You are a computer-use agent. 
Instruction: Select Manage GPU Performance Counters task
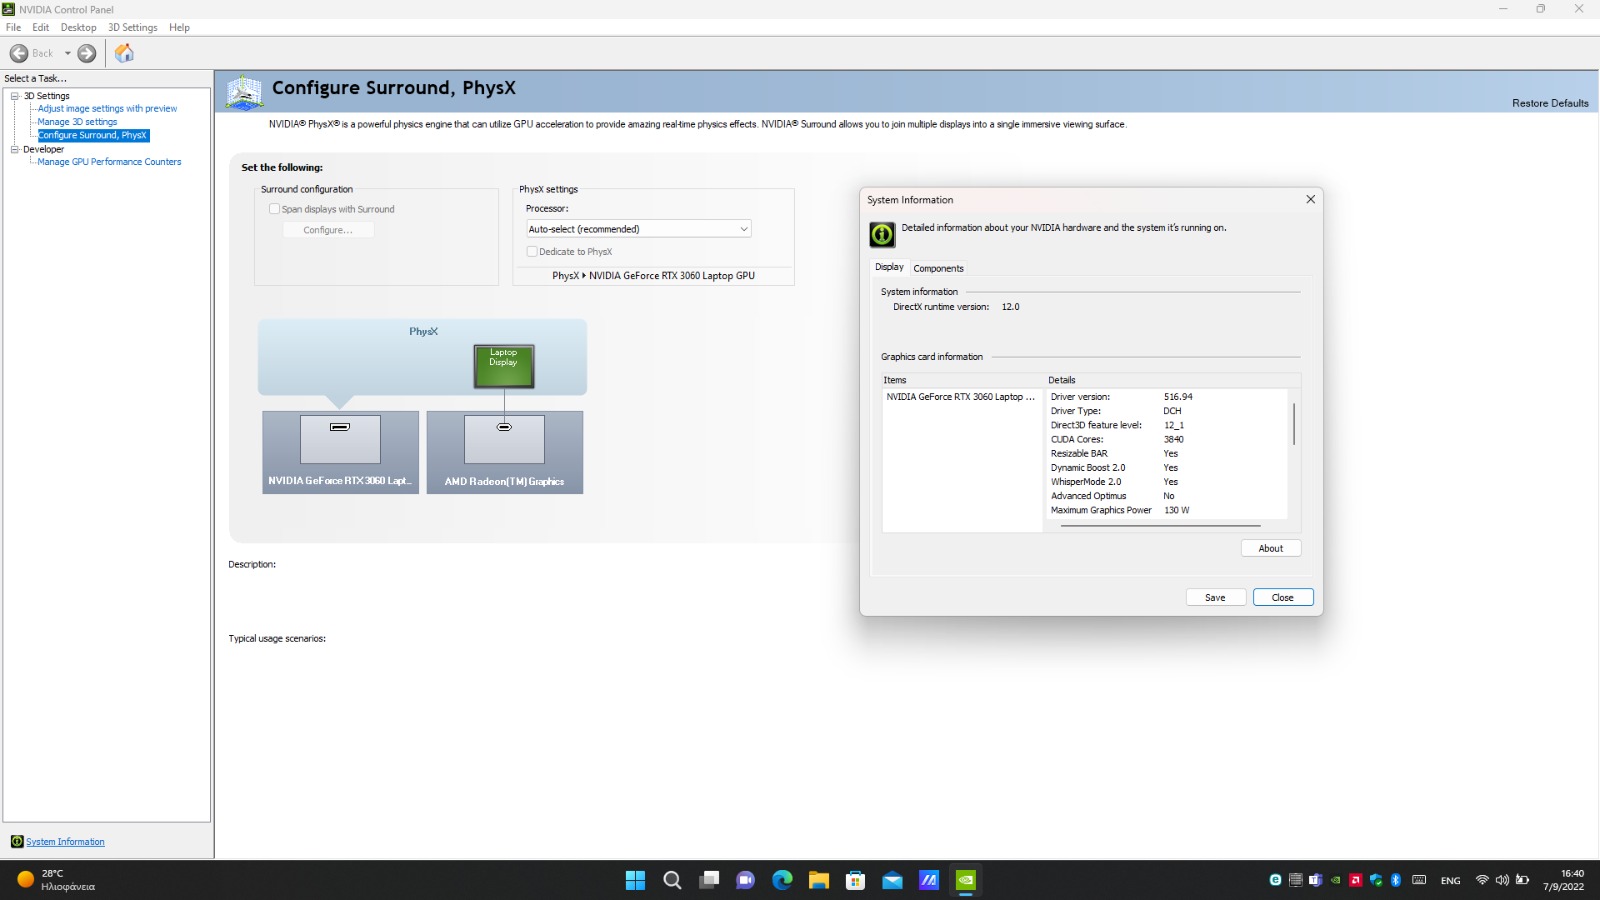(109, 162)
